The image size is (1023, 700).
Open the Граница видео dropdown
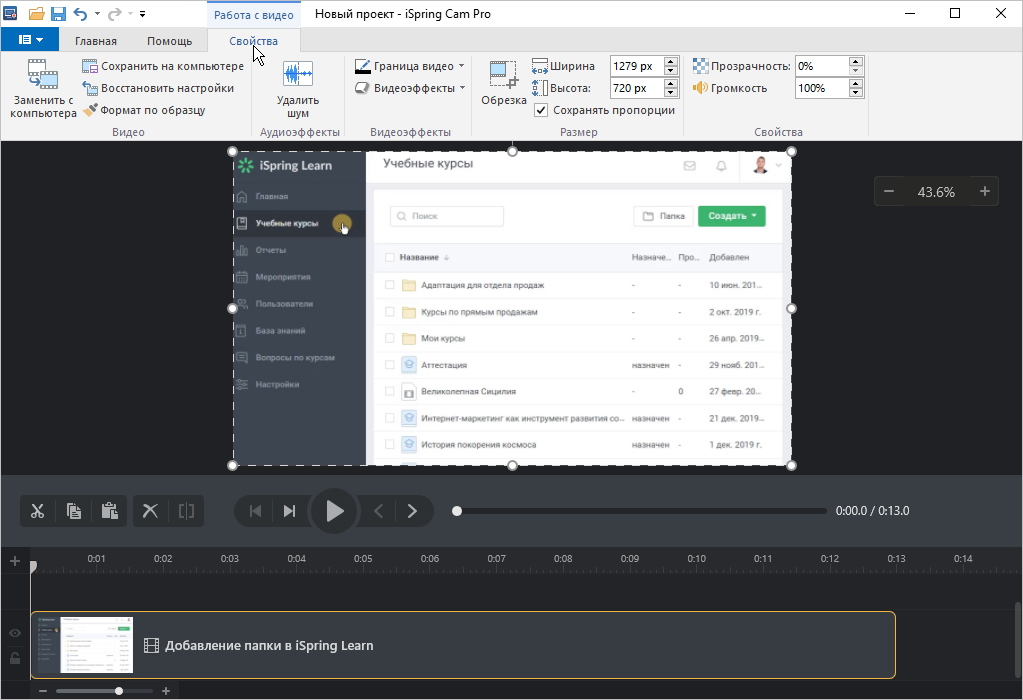pyautogui.click(x=410, y=66)
